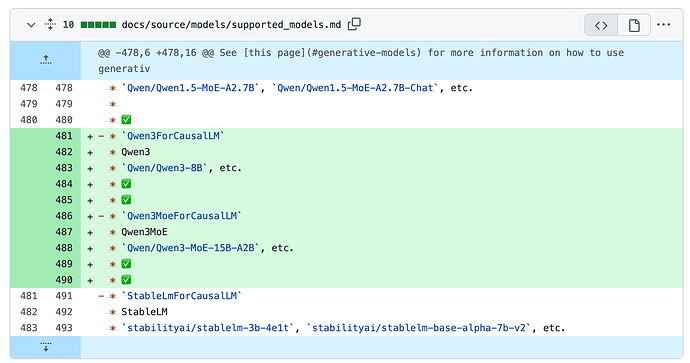Image resolution: width=690 pixels, height=363 pixels.
Task: Switch to rich rendered diff view
Action: pyautogui.click(x=634, y=25)
